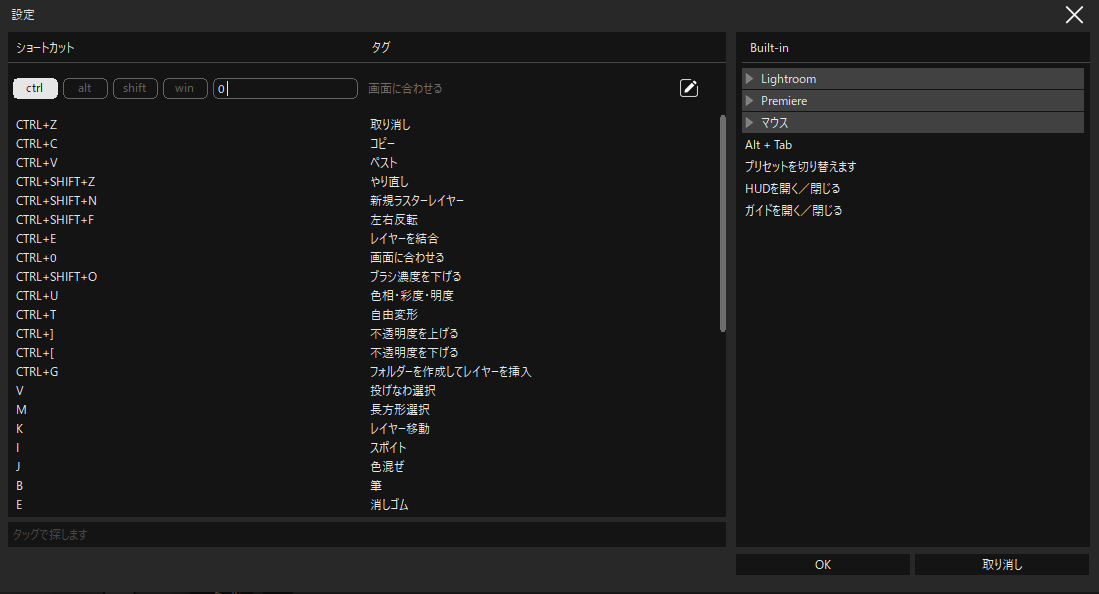Click the edit pencil icon beside the tag
1099x594 pixels.
pos(688,88)
